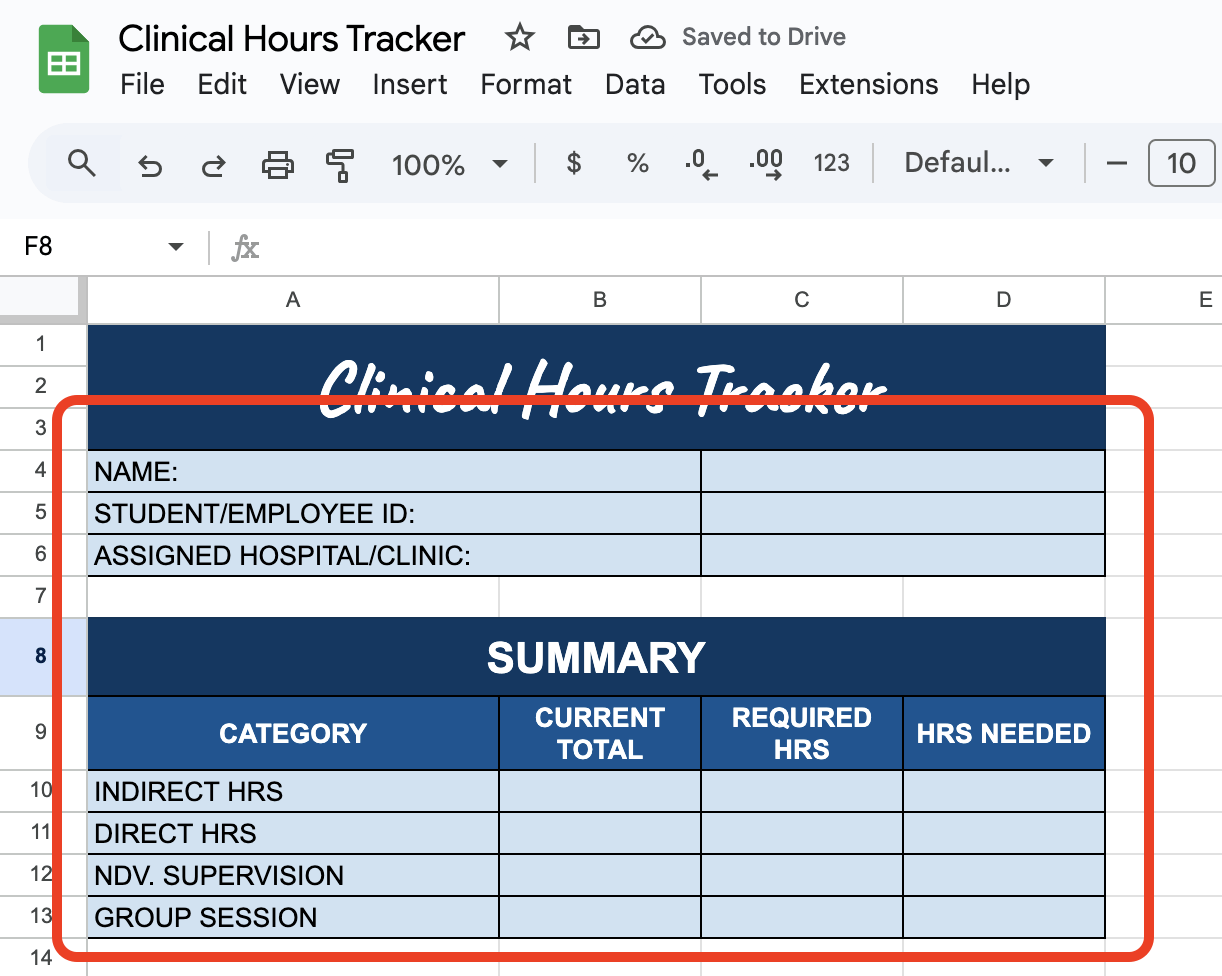The width and height of the screenshot is (1222, 976).
Task: Decrease decimal places
Action: coord(701,163)
